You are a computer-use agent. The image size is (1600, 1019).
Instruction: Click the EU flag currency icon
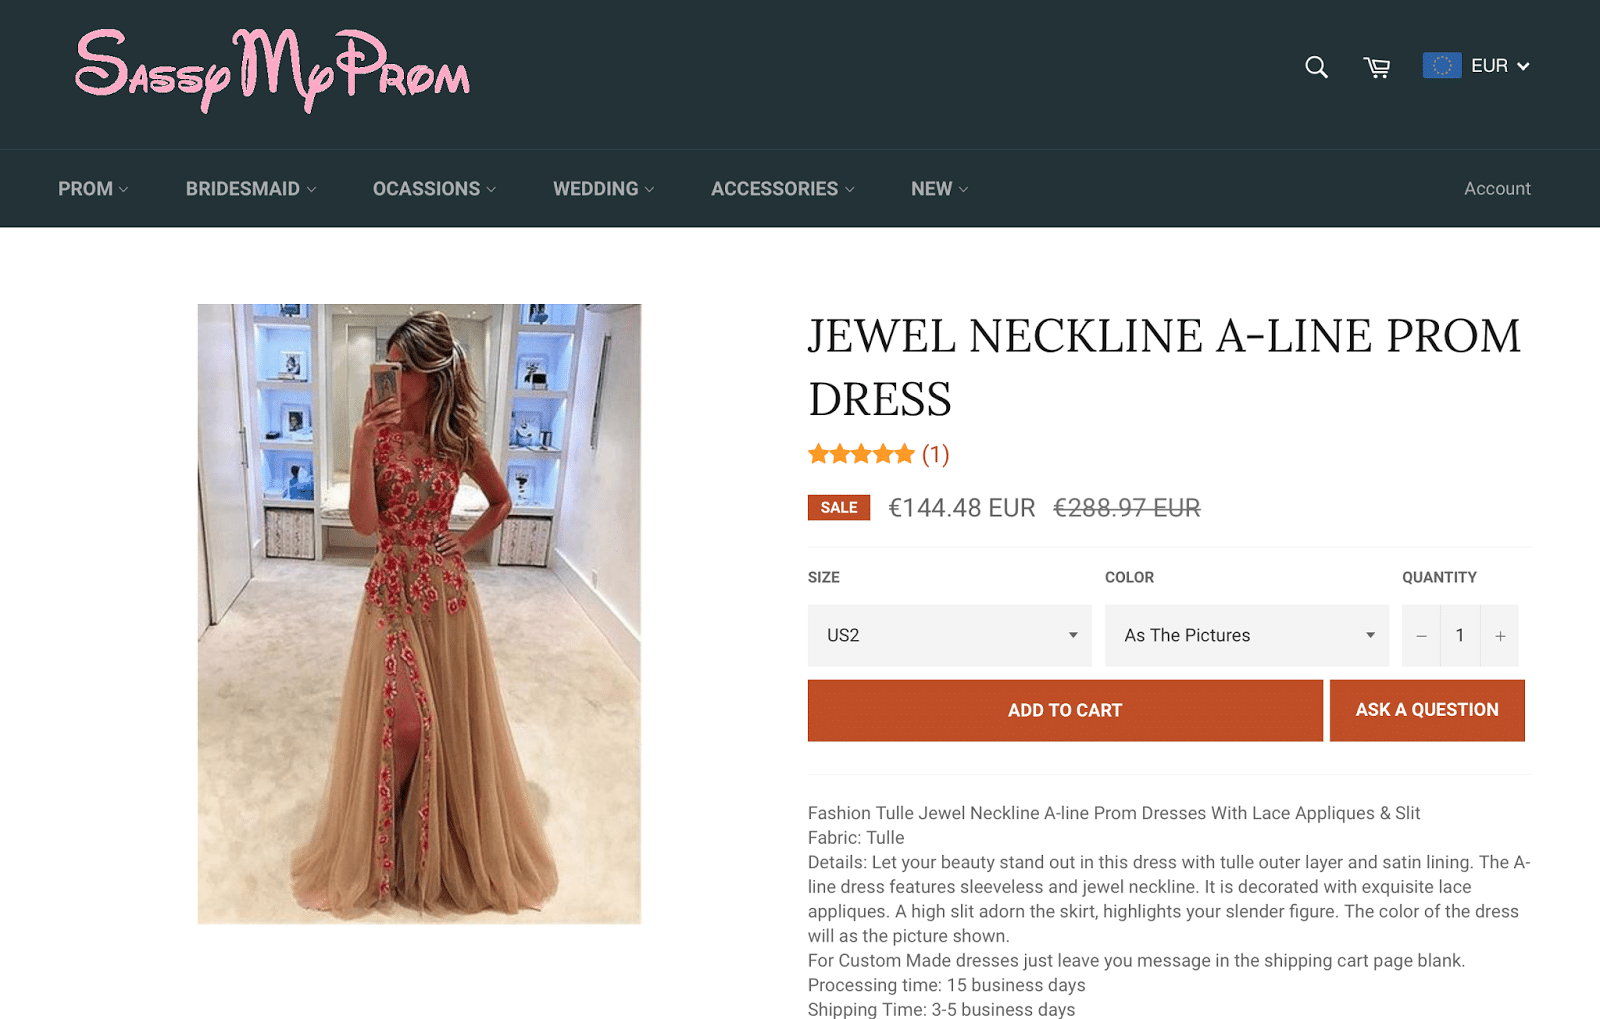click(x=1442, y=66)
